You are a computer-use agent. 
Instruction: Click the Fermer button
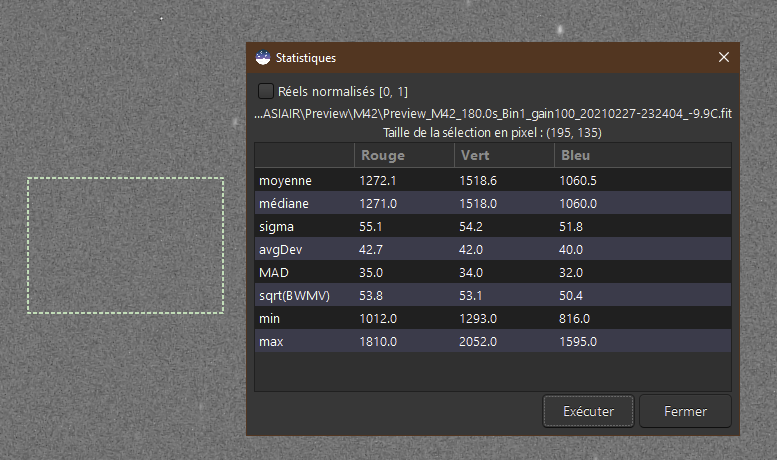[685, 411]
